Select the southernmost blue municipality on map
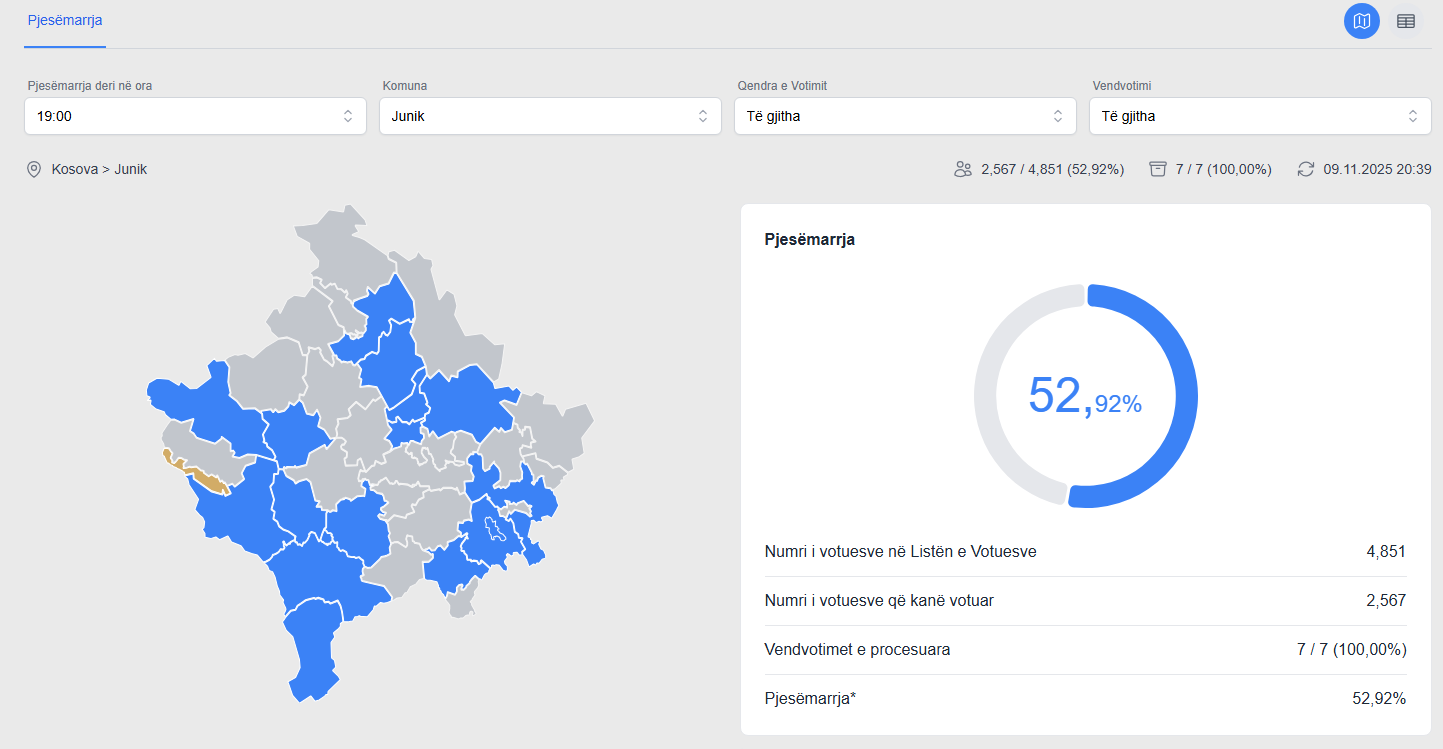This screenshot has width=1443, height=749. 315,650
